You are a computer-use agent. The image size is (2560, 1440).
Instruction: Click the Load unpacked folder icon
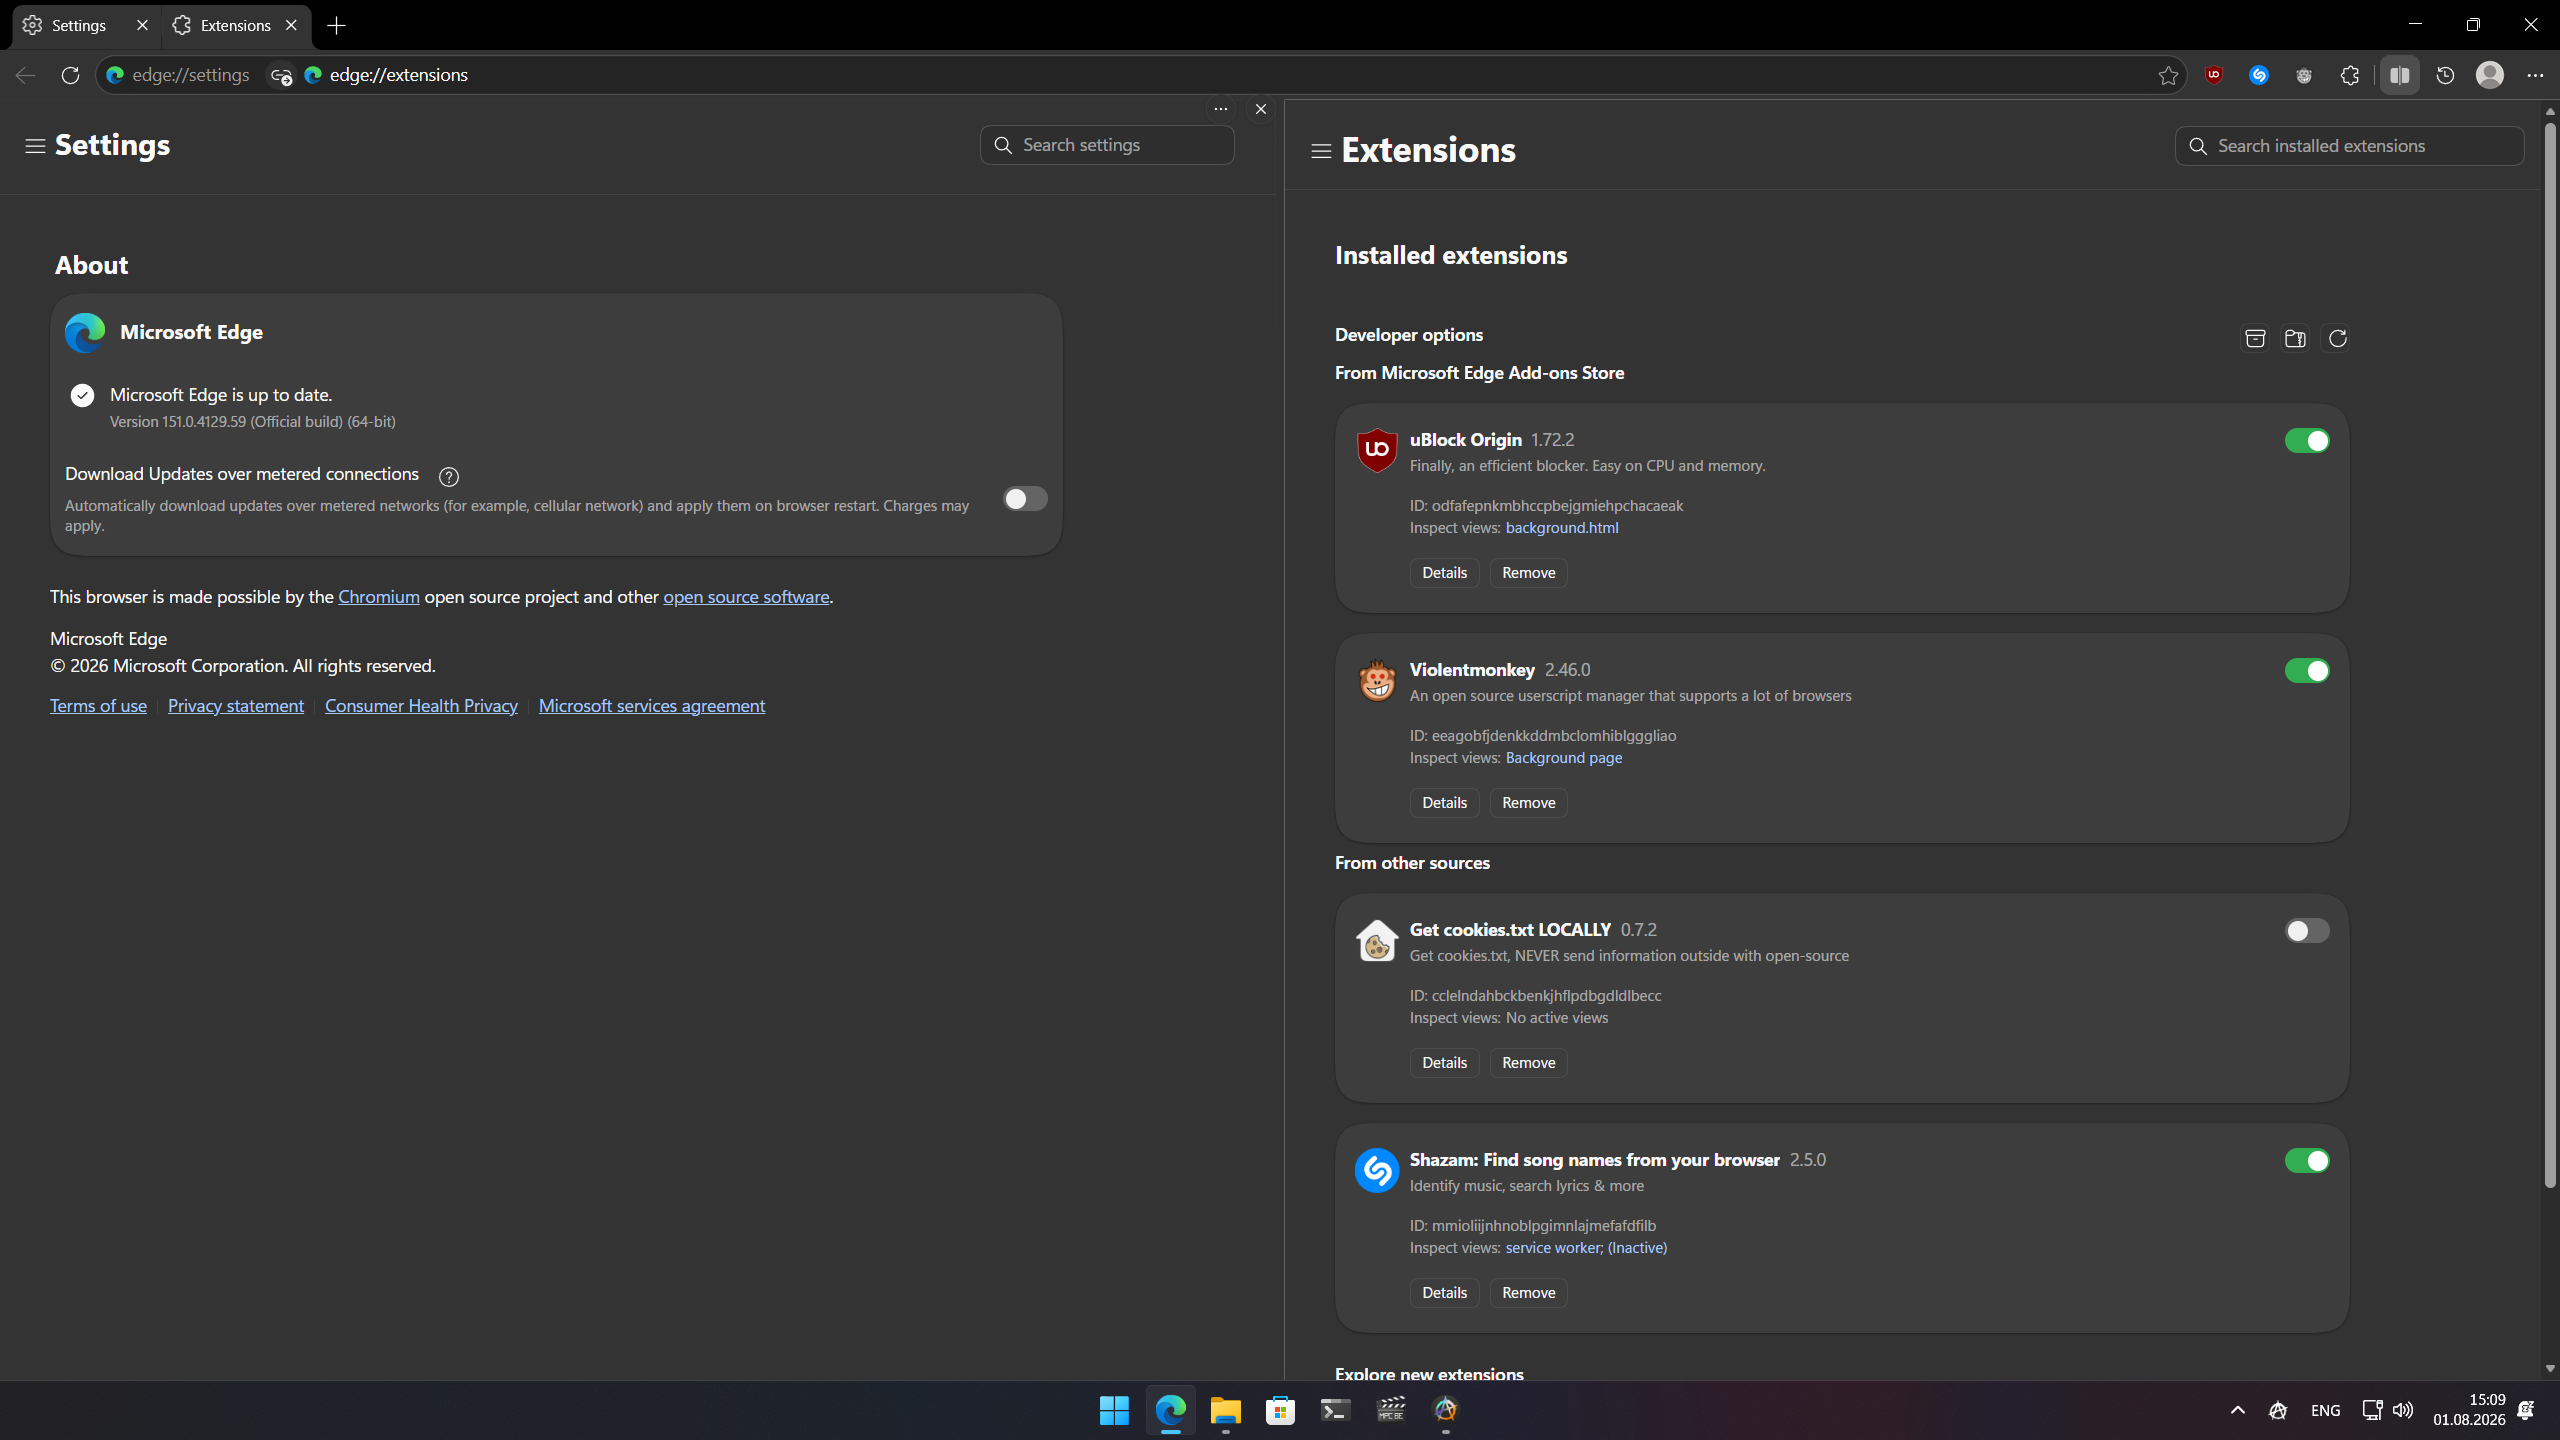[2296, 339]
